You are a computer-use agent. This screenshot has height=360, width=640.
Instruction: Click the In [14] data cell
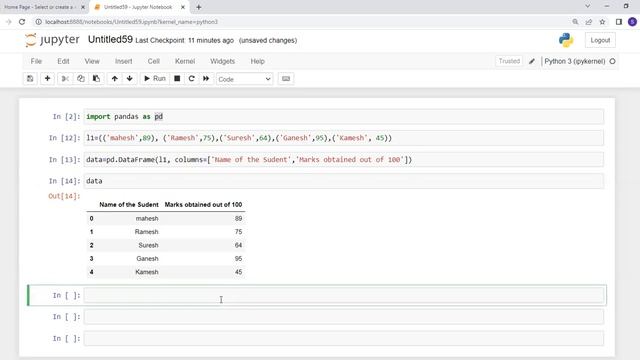344,181
